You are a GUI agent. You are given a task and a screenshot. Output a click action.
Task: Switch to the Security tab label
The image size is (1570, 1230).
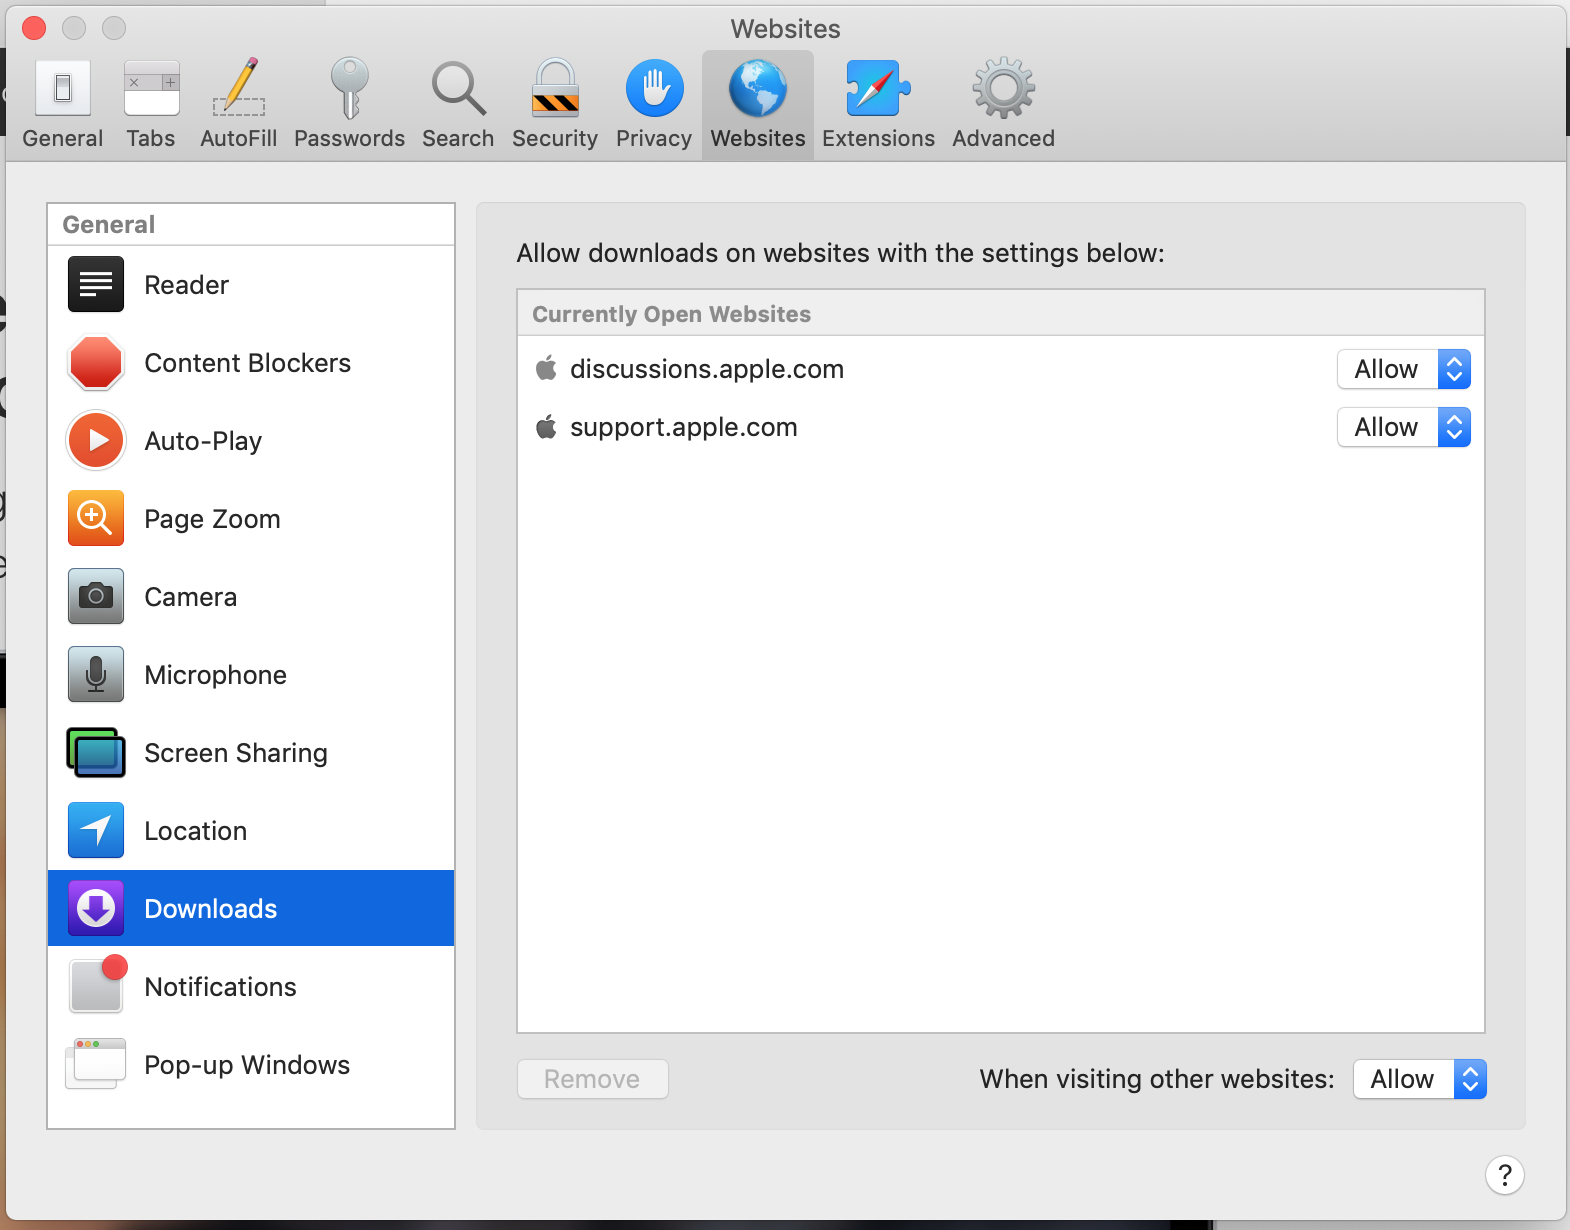pos(555,138)
